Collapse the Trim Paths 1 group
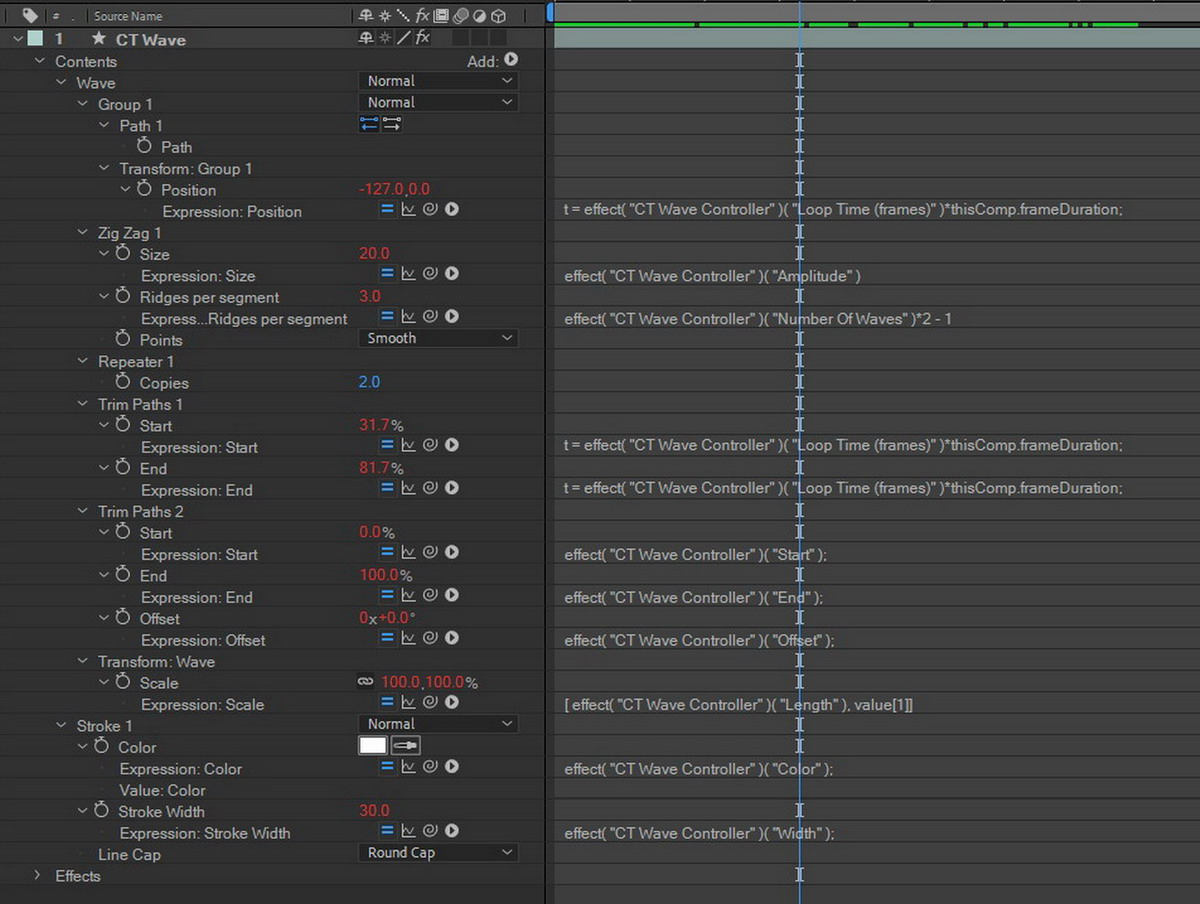Screen dimensions: 1200x904 click(83, 404)
